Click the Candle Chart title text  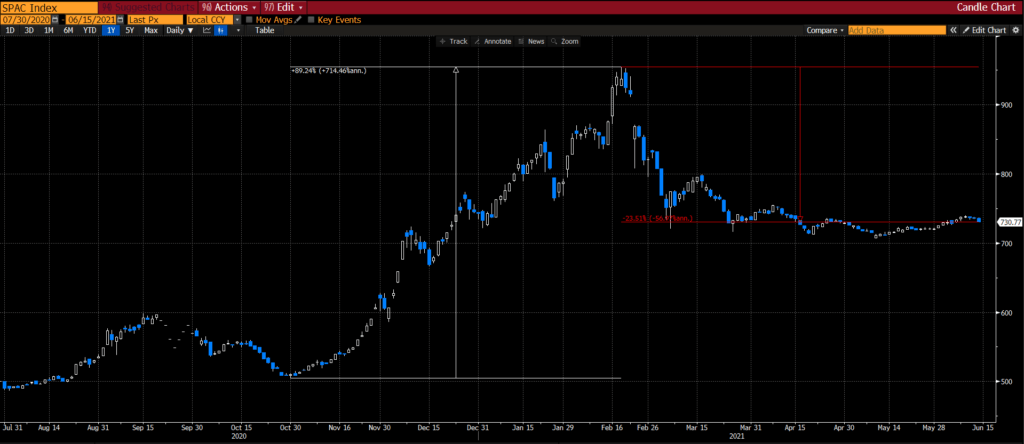[986, 7]
